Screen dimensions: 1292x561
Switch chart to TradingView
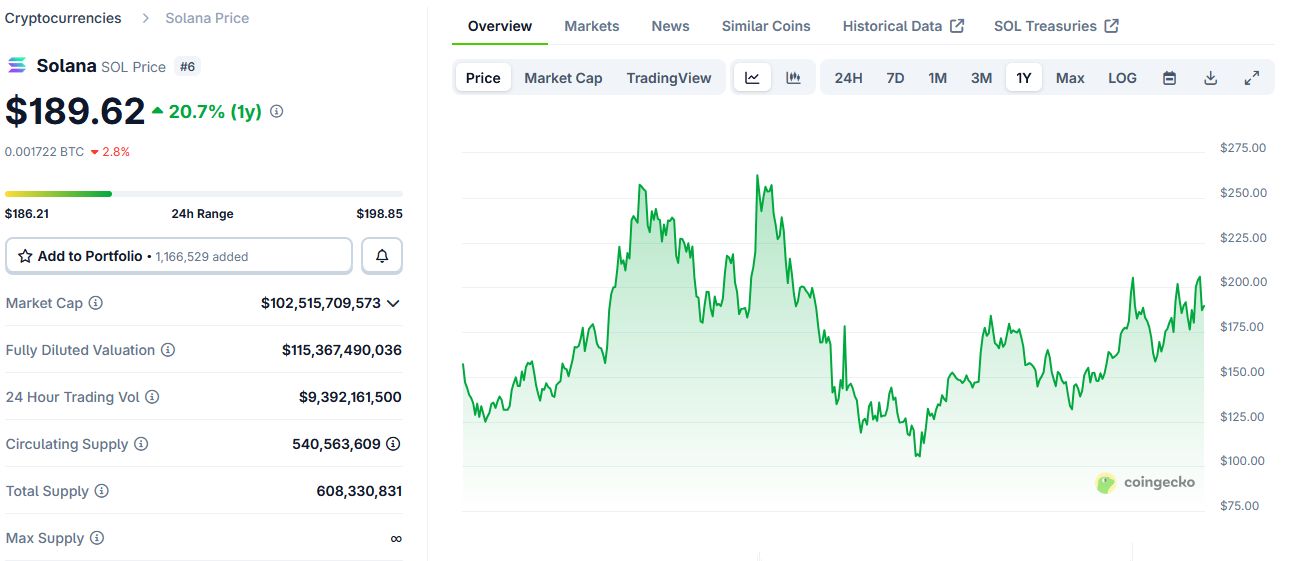tap(669, 78)
